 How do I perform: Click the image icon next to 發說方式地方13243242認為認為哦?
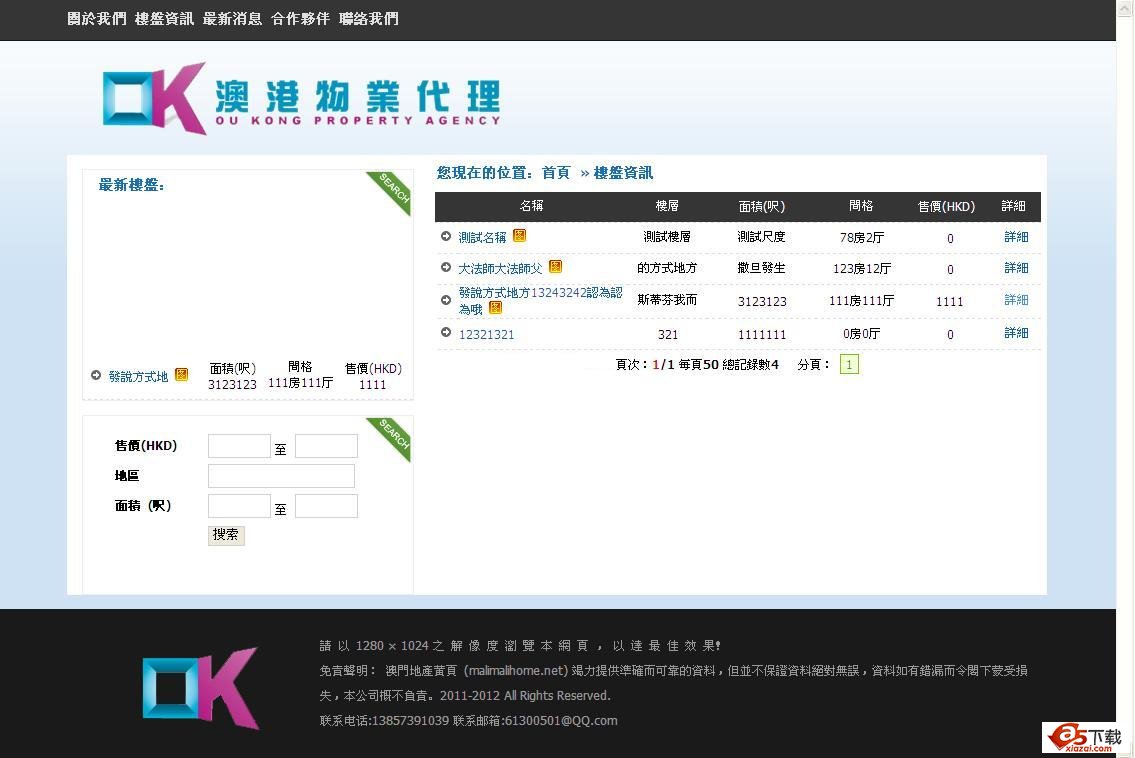tap(495, 308)
